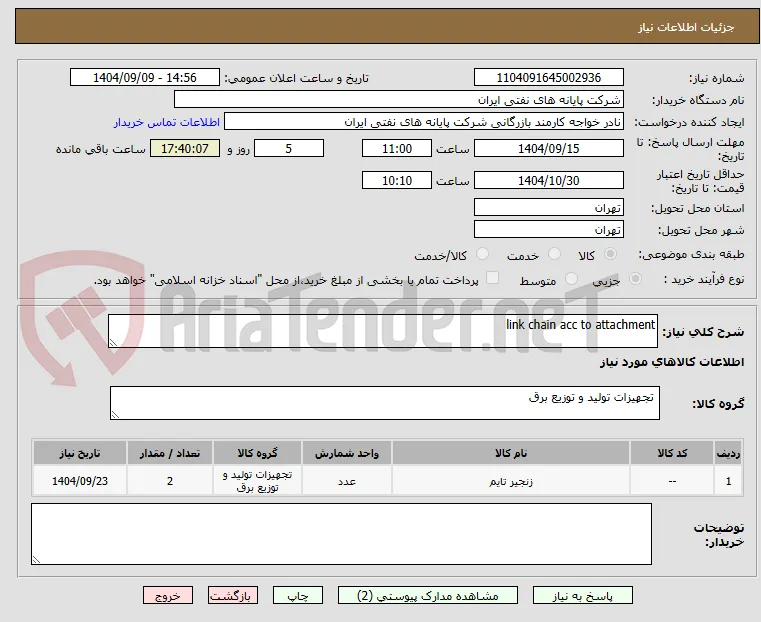Image resolution: width=761 pixels, height=622 pixels.
Task: Click the 'ردیف' column header
Action: (x=728, y=453)
